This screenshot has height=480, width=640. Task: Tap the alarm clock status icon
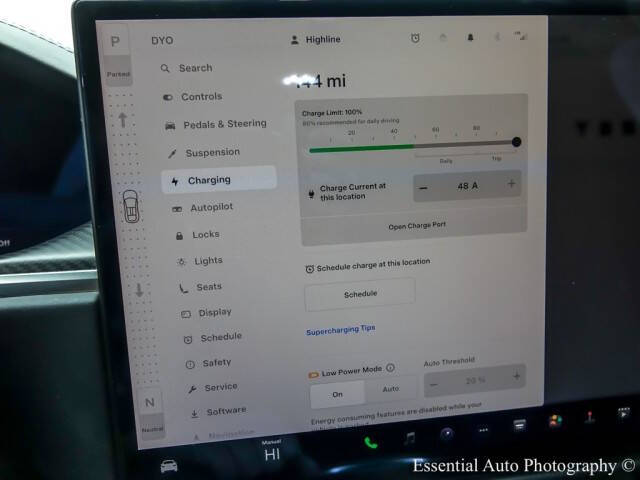click(x=415, y=38)
